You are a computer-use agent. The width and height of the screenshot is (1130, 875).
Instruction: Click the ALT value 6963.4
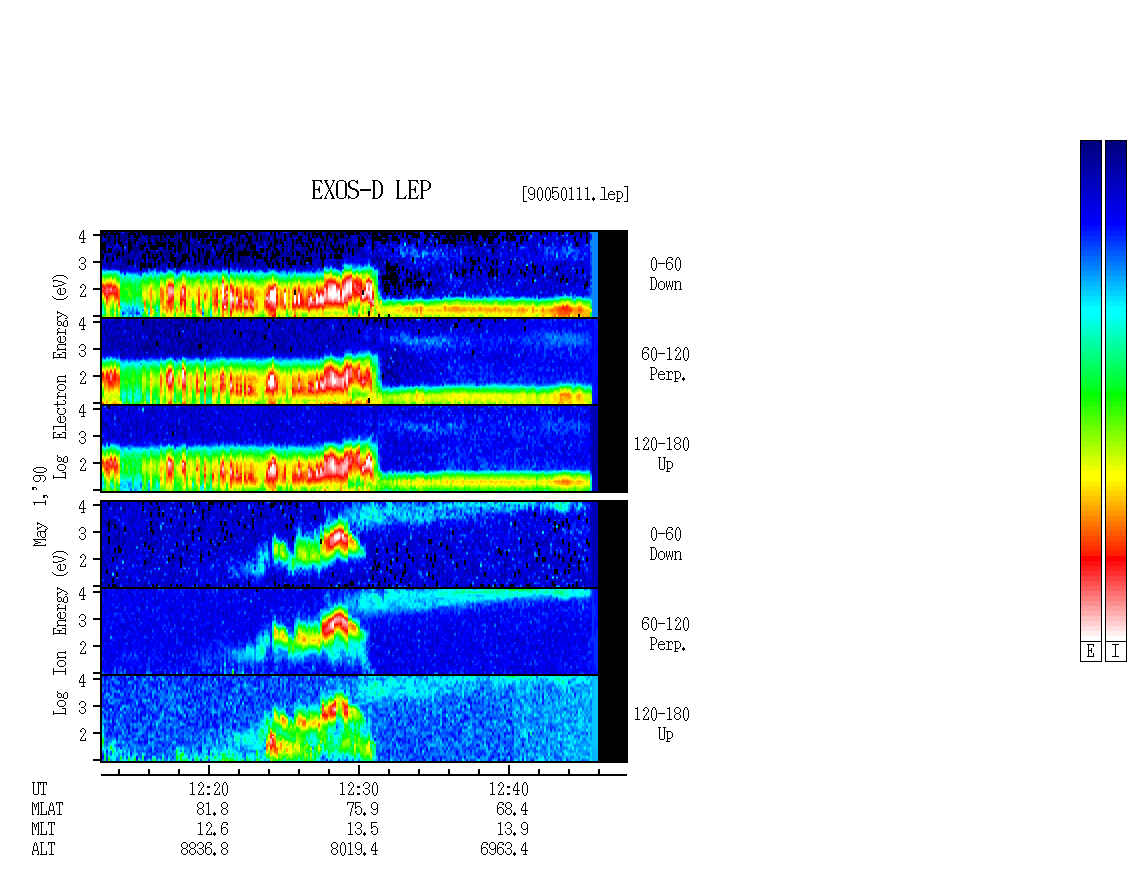[x=504, y=850]
